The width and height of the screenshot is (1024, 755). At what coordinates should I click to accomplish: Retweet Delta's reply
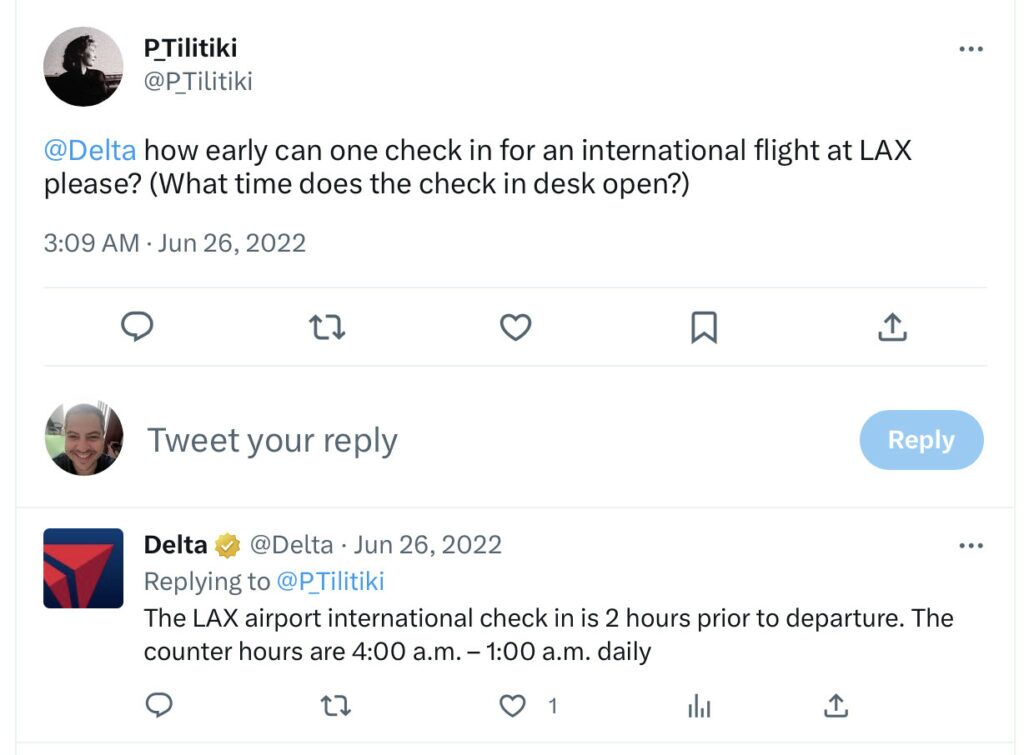(336, 705)
